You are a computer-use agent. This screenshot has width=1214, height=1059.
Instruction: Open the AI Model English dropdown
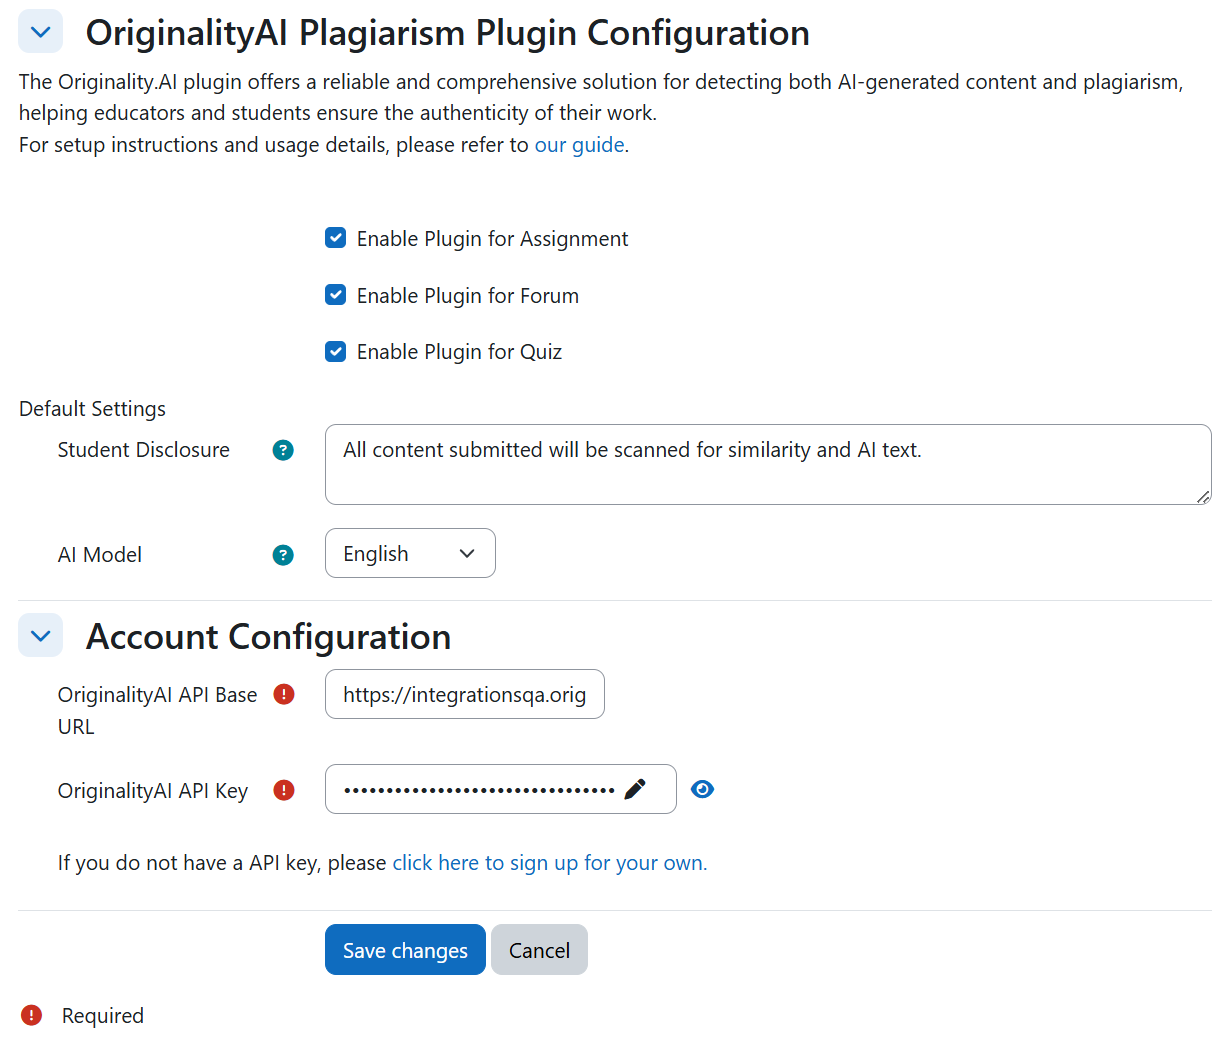click(410, 553)
